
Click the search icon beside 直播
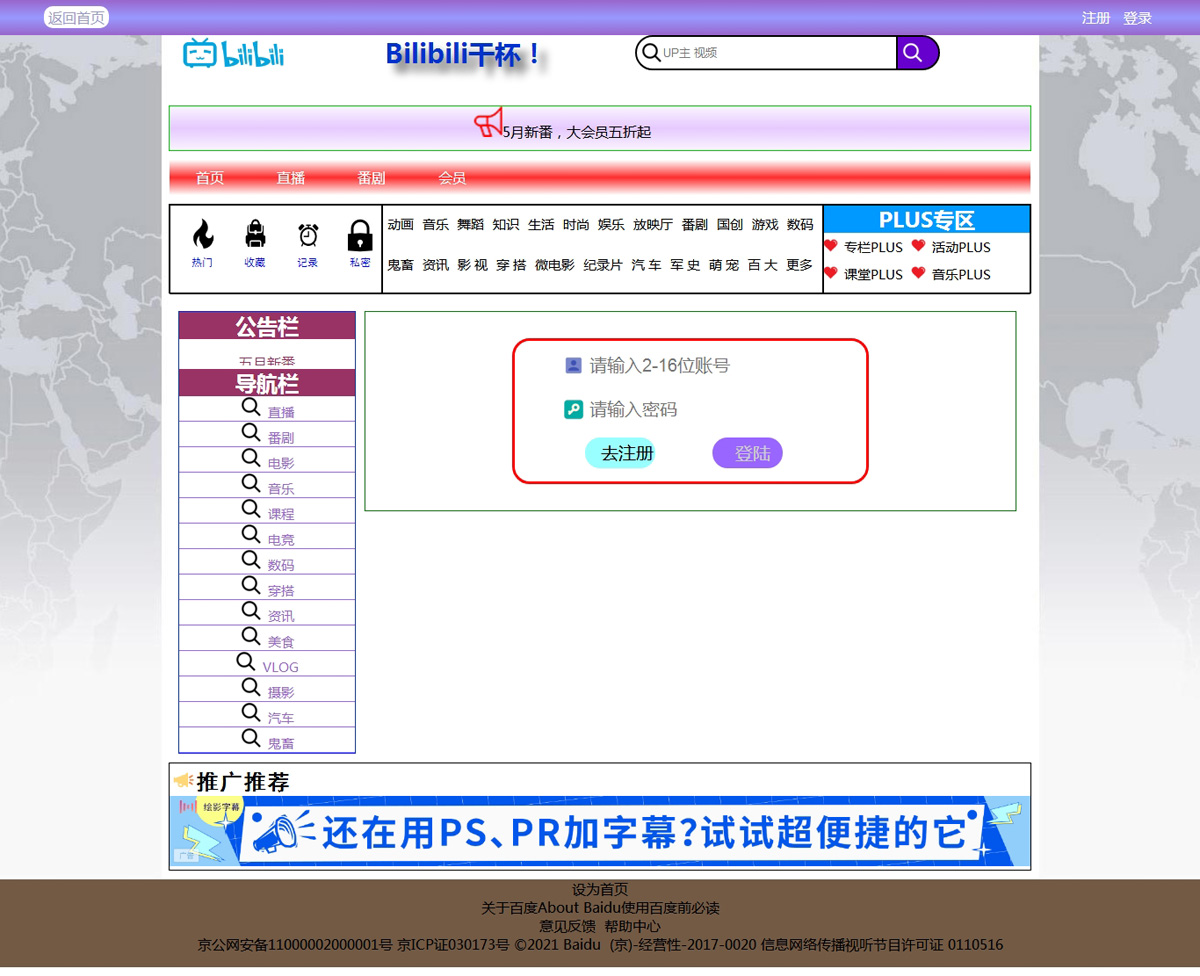[x=251, y=407]
